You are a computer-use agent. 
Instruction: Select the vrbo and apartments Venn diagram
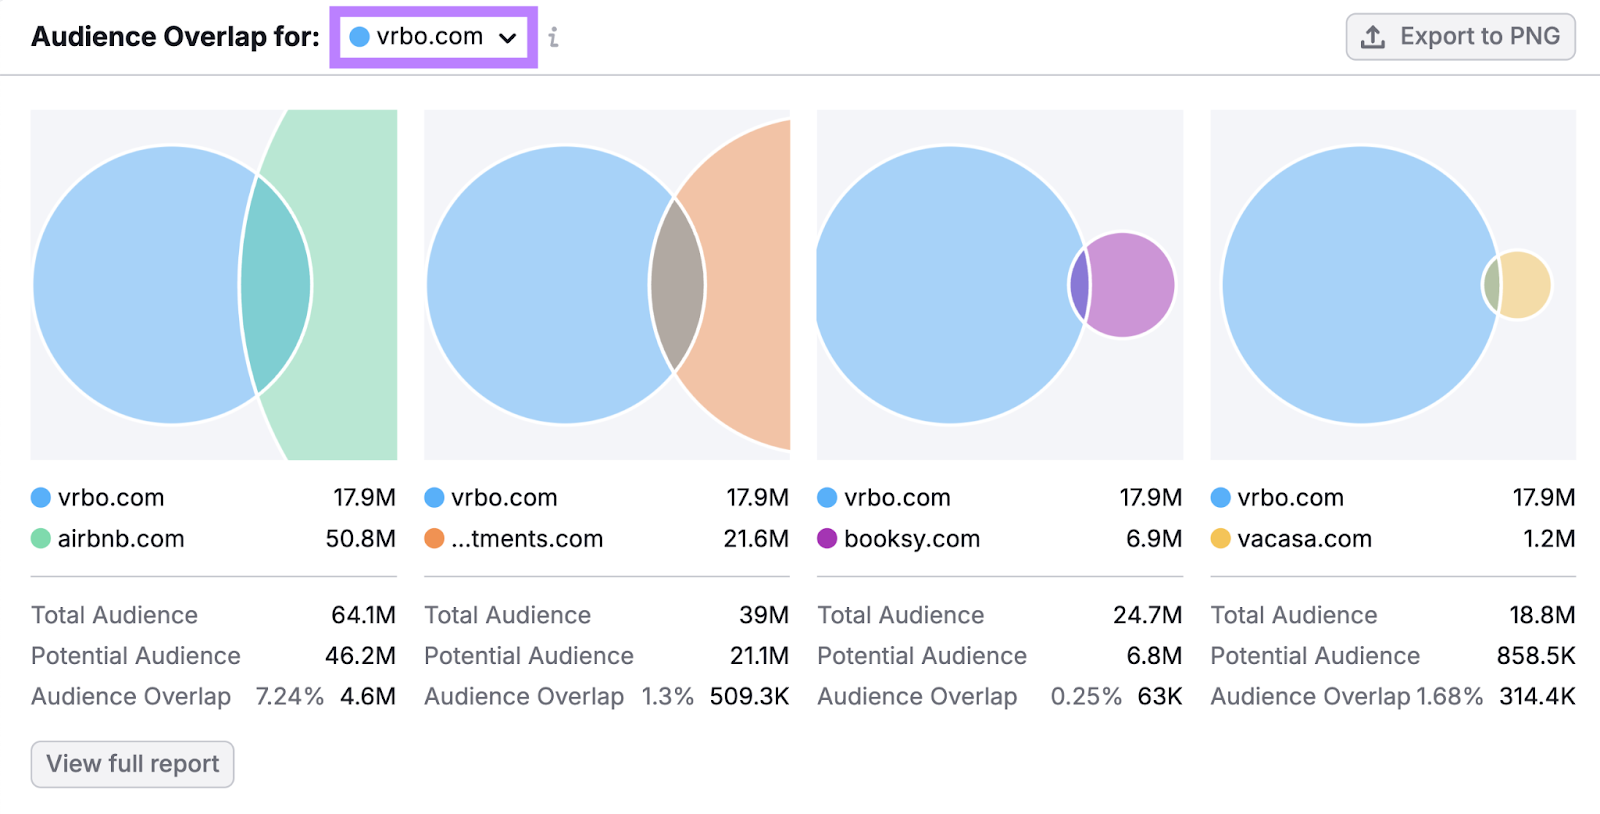tap(607, 285)
